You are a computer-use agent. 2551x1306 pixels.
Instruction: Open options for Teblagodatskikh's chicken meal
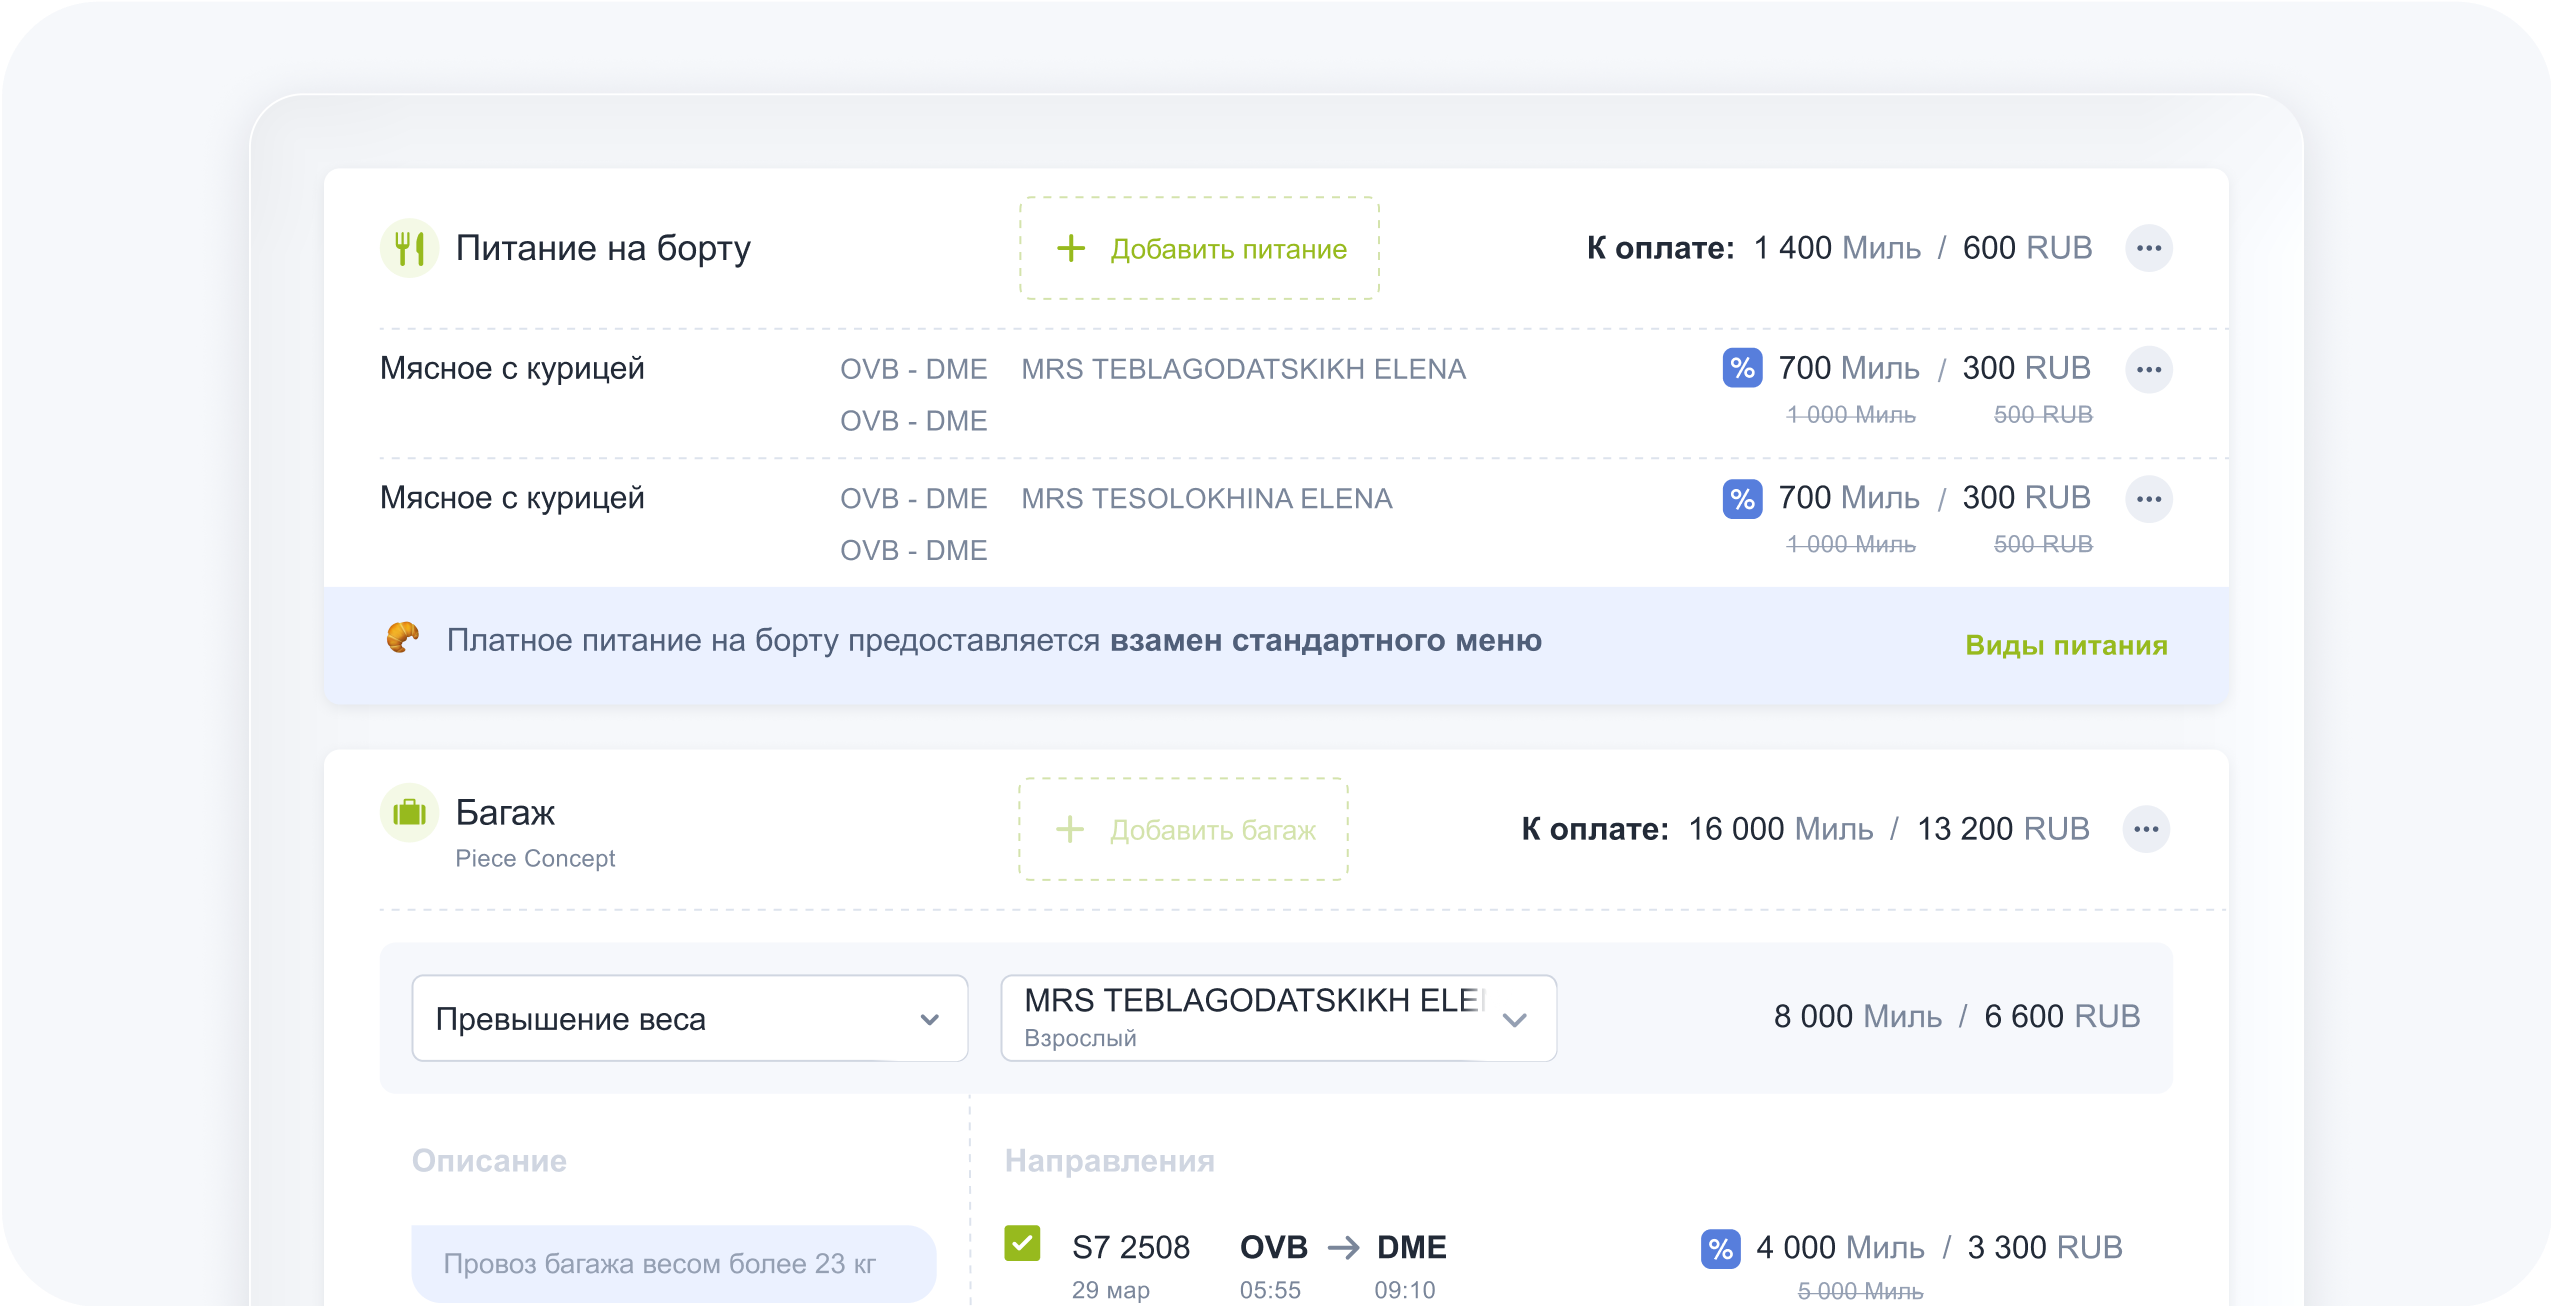2148,369
